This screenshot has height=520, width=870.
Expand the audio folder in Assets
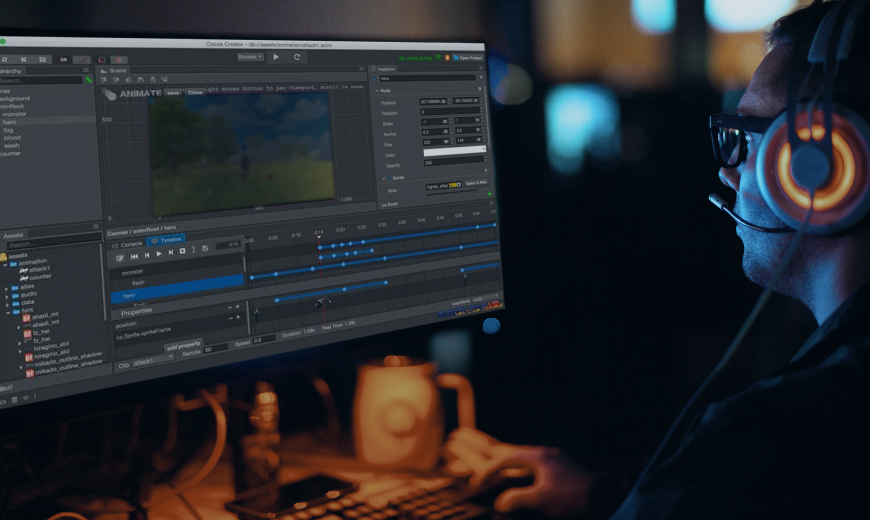pyautogui.click(x=7, y=296)
